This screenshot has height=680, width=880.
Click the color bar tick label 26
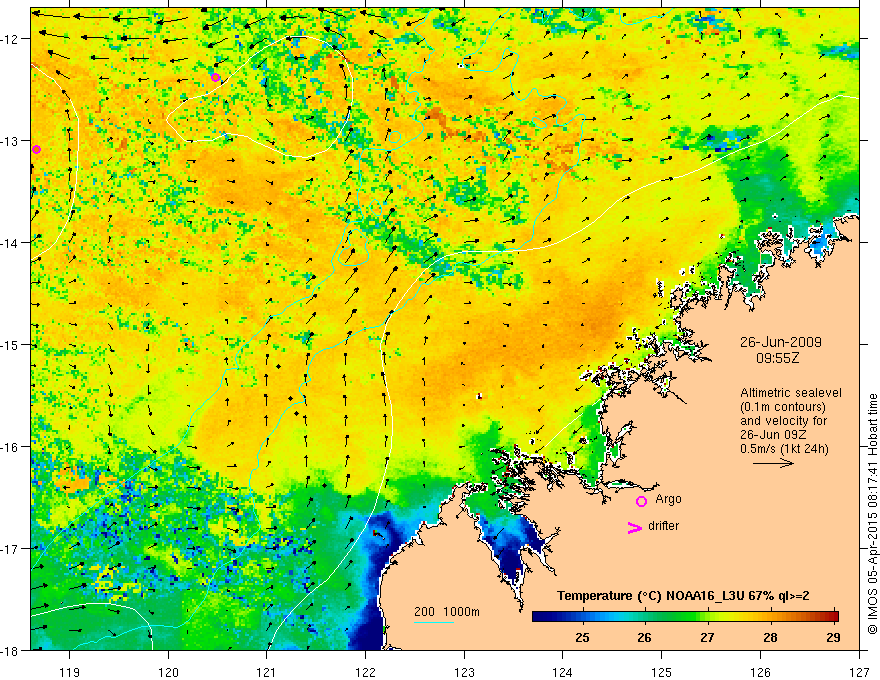pyautogui.click(x=644, y=637)
